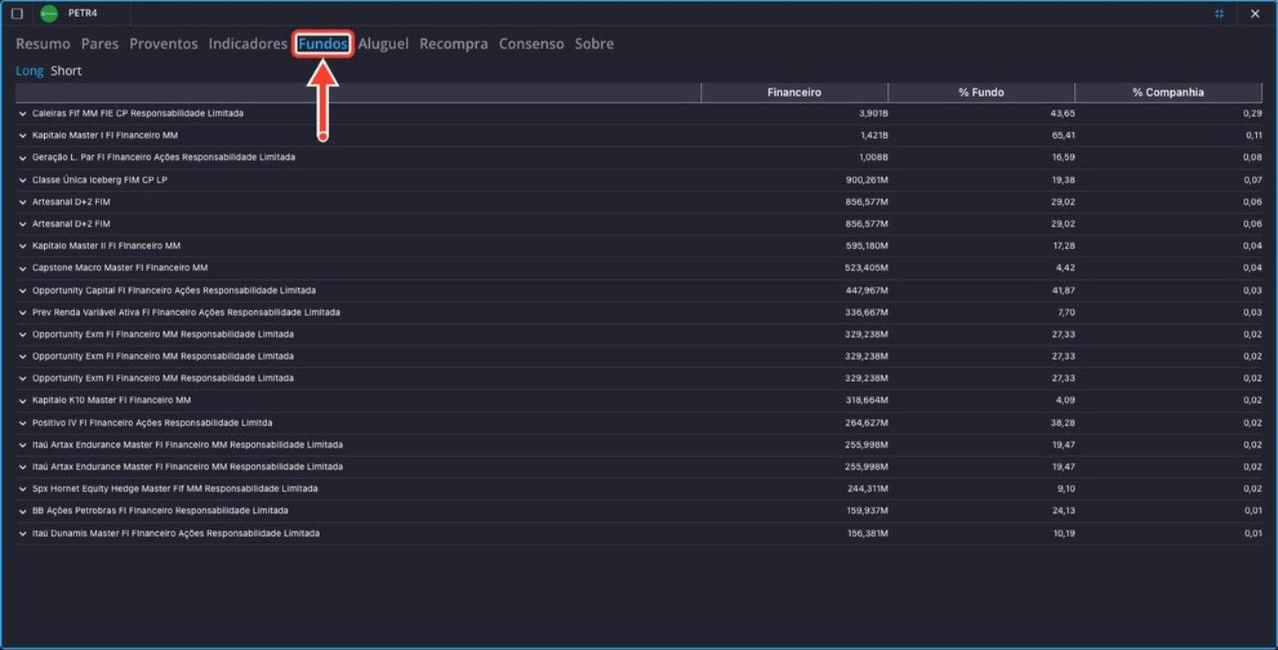The width and height of the screenshot is (1278, 650).
Task: Expand the Prev Renda Variável Ativa row
Action: pos(23,313)
